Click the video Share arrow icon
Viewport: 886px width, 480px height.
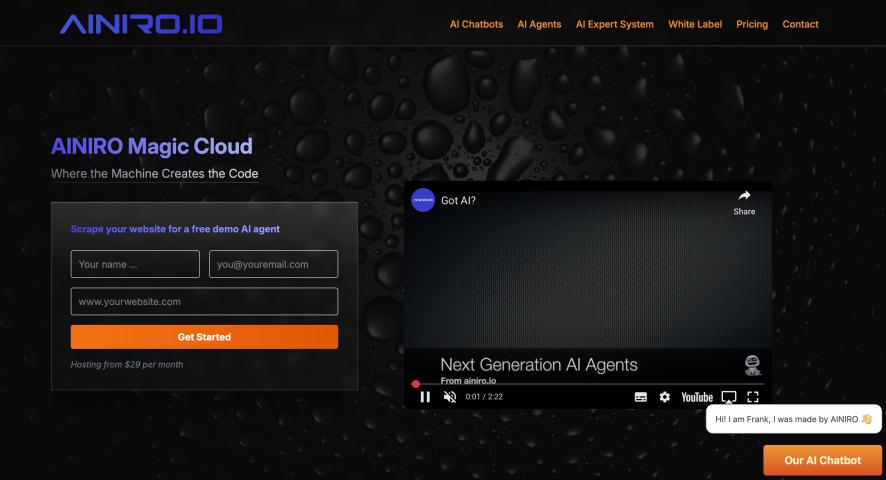coord(744,196)
